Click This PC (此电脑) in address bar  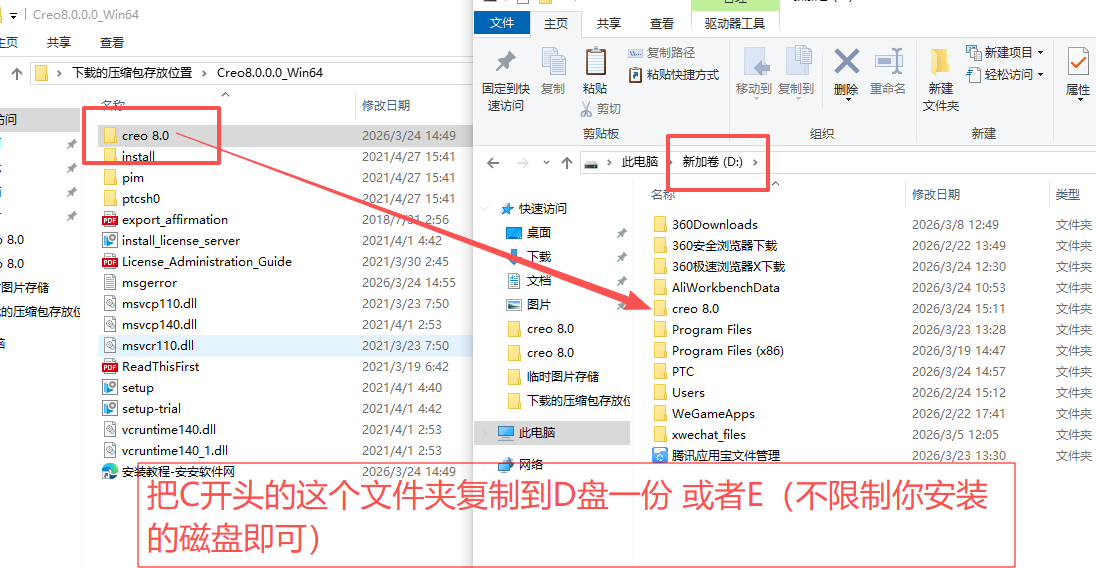(x=640, y=162)
